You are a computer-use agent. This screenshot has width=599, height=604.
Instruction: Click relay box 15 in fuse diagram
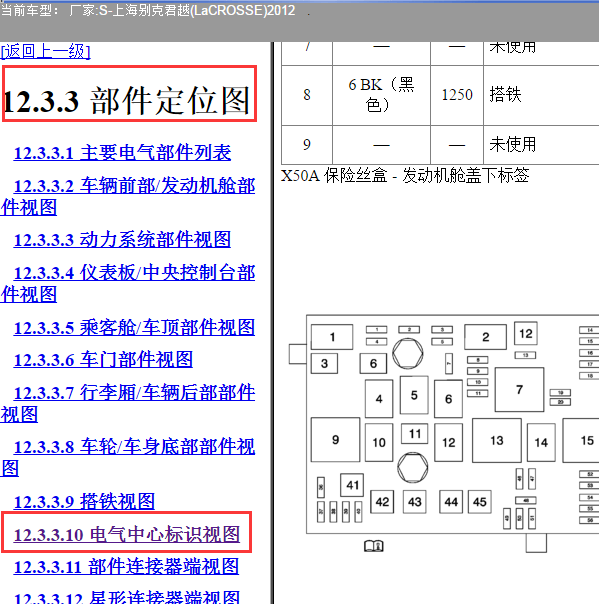pos(582,440)
